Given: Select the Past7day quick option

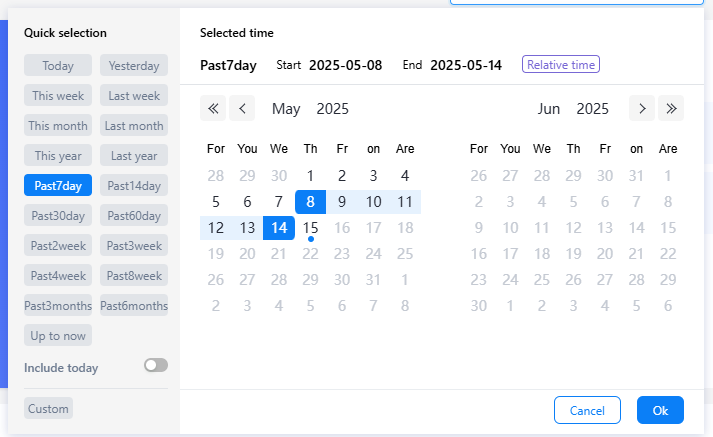Looking at the screenshot, I should tap(58, 185).
